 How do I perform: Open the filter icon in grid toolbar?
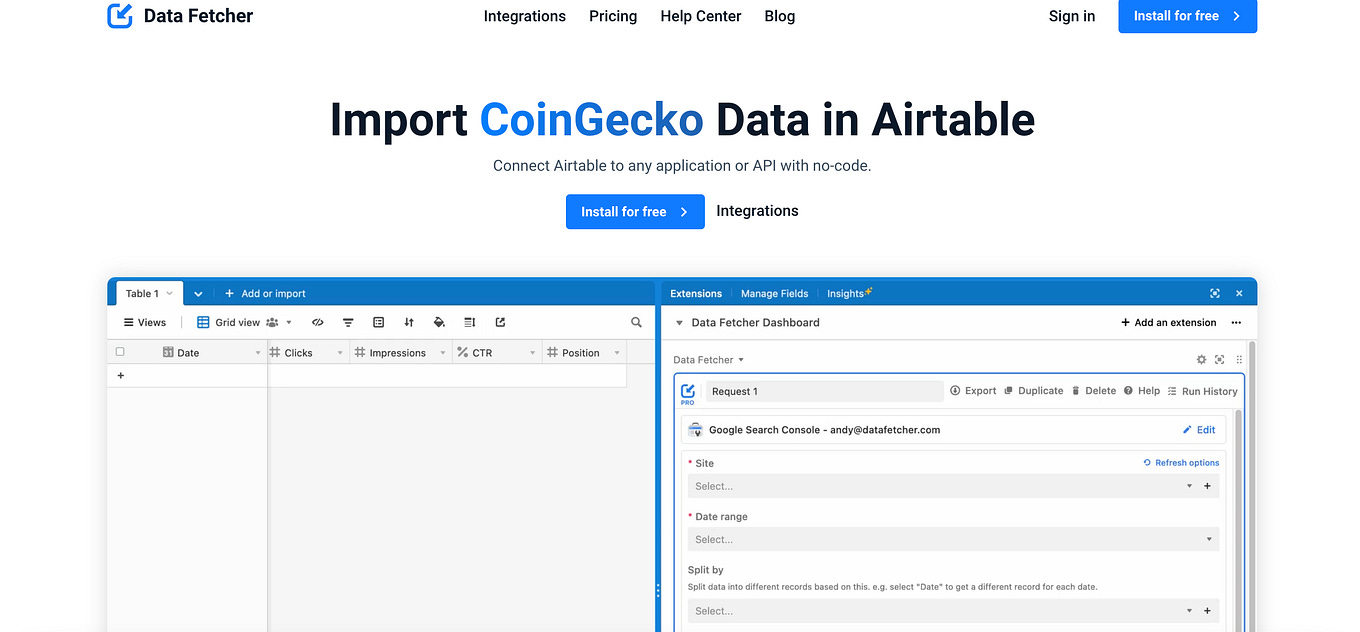[x=348, y=323]
